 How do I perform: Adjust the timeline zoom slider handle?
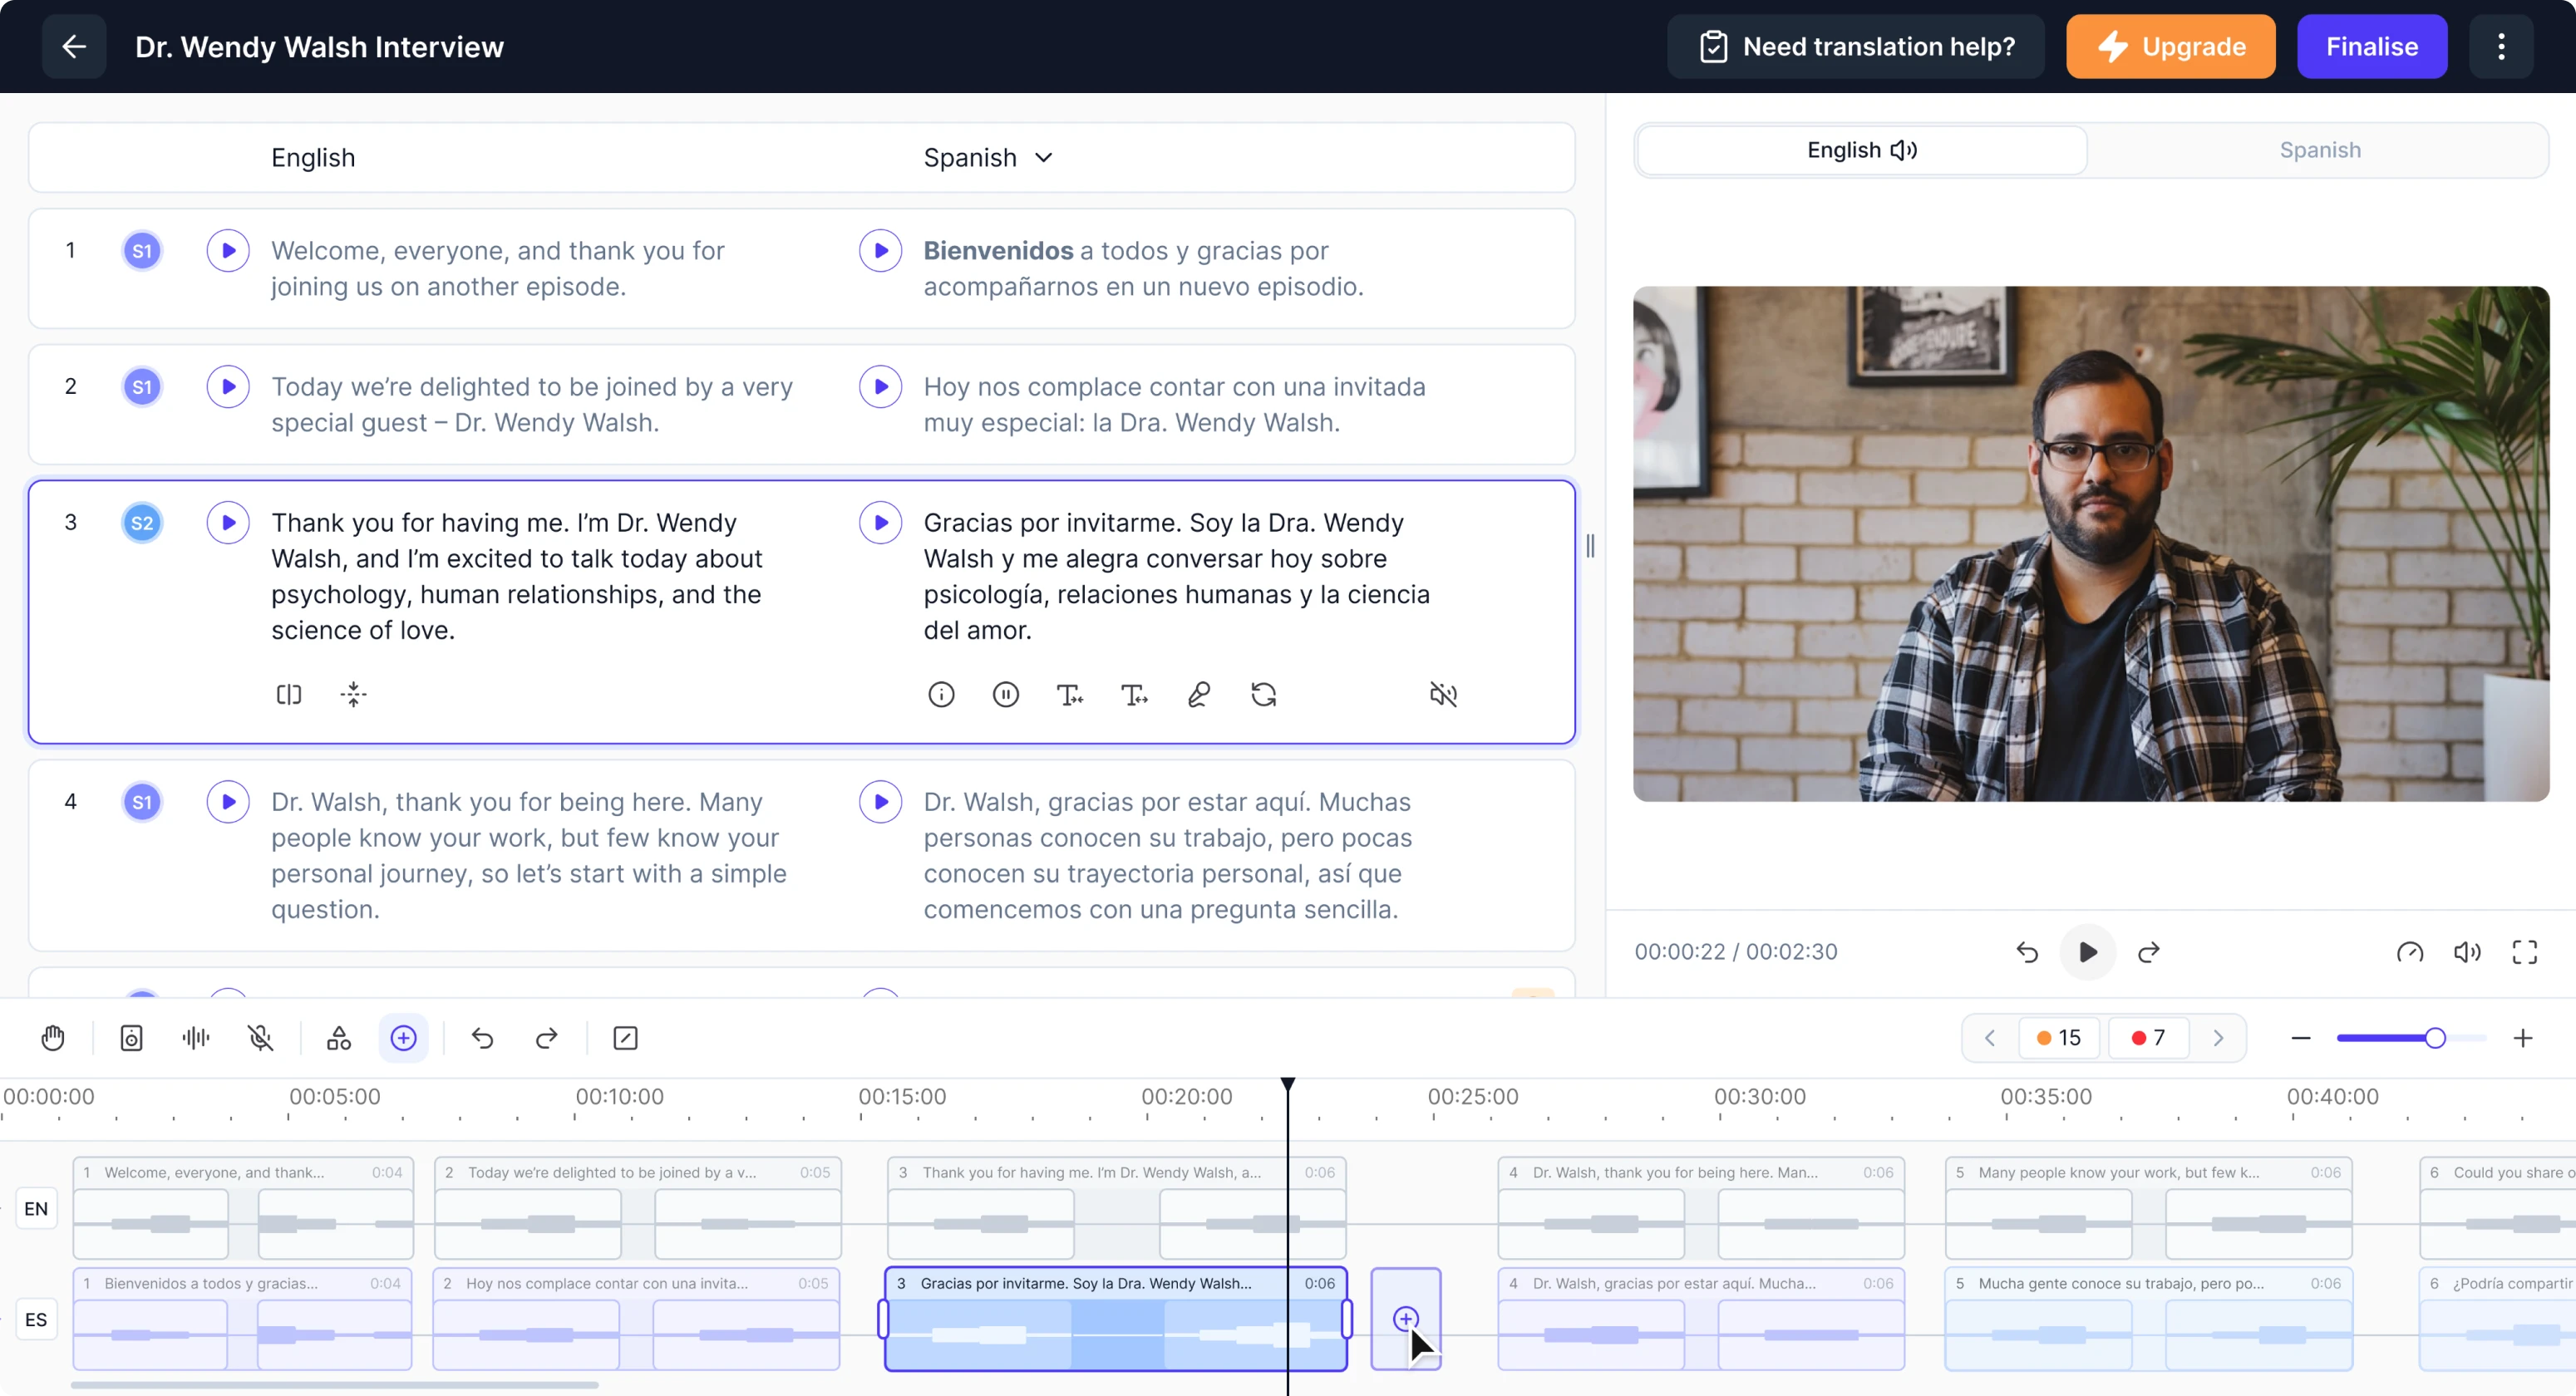click(2435, 1038)
